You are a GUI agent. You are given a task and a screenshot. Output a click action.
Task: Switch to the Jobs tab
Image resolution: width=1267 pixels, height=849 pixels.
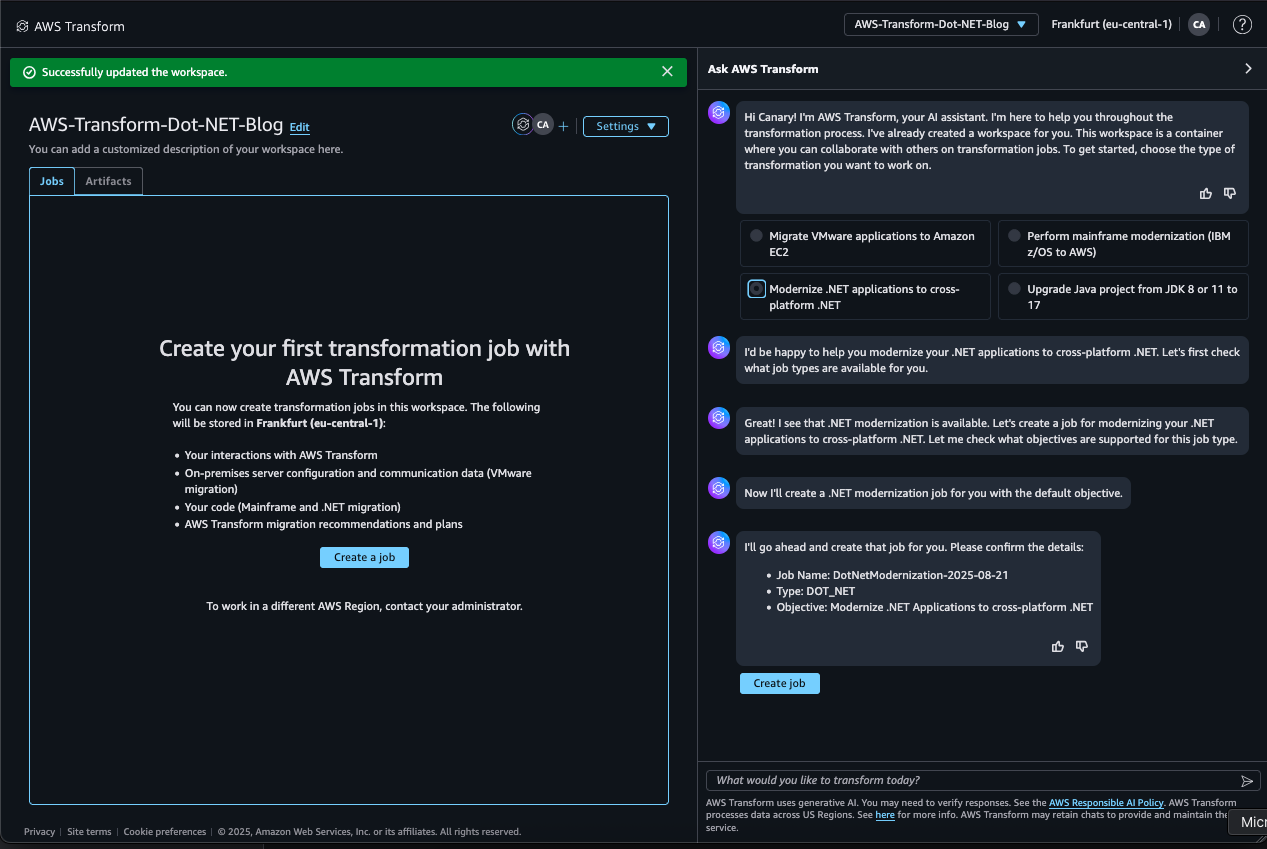click(52, 181)
